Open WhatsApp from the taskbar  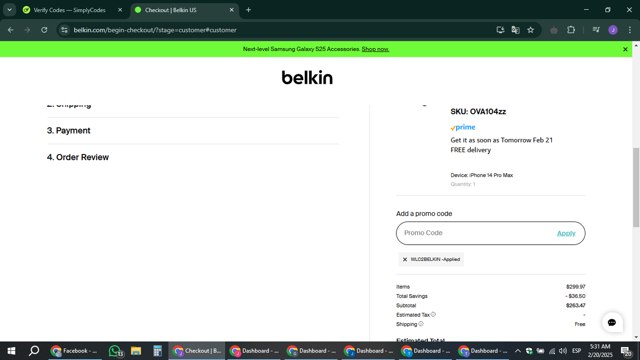[116, 351]
